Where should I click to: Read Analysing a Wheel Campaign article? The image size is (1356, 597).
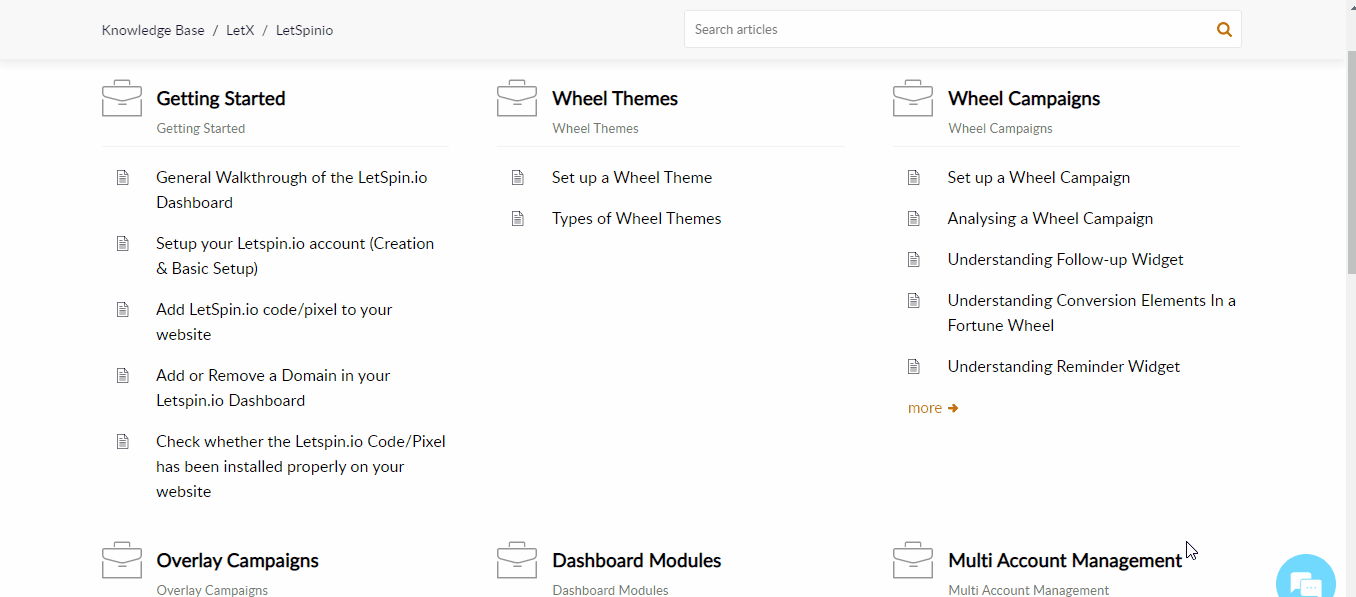pyautogui.click(x=1050, y=219)
